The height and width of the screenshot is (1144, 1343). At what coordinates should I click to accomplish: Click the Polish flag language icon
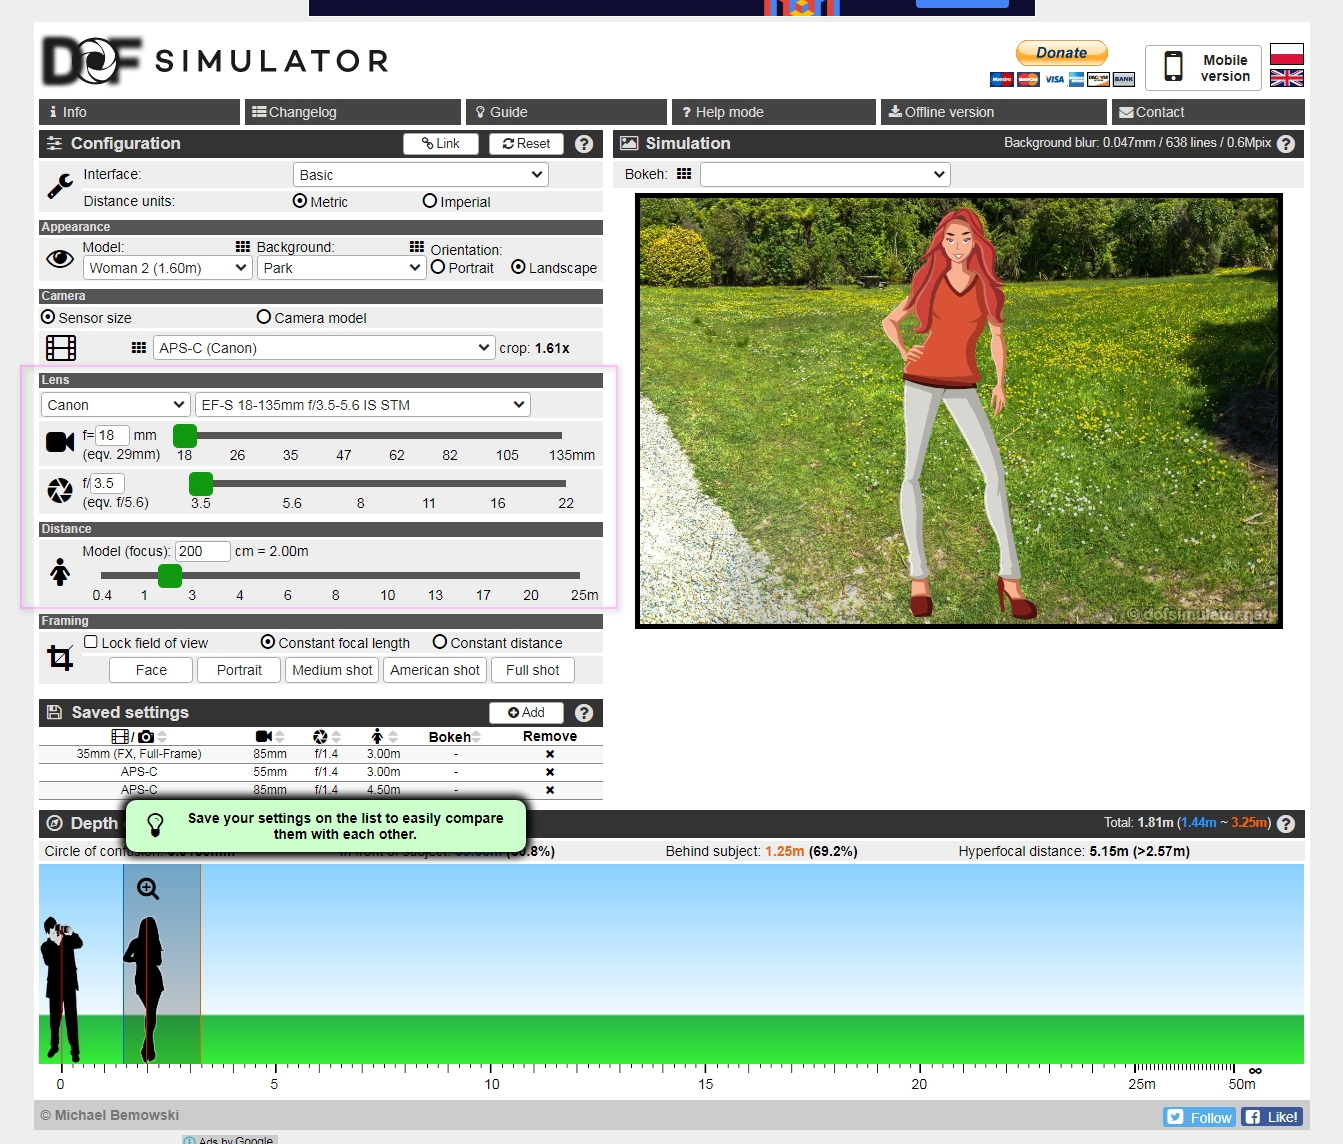point(1287,54)
